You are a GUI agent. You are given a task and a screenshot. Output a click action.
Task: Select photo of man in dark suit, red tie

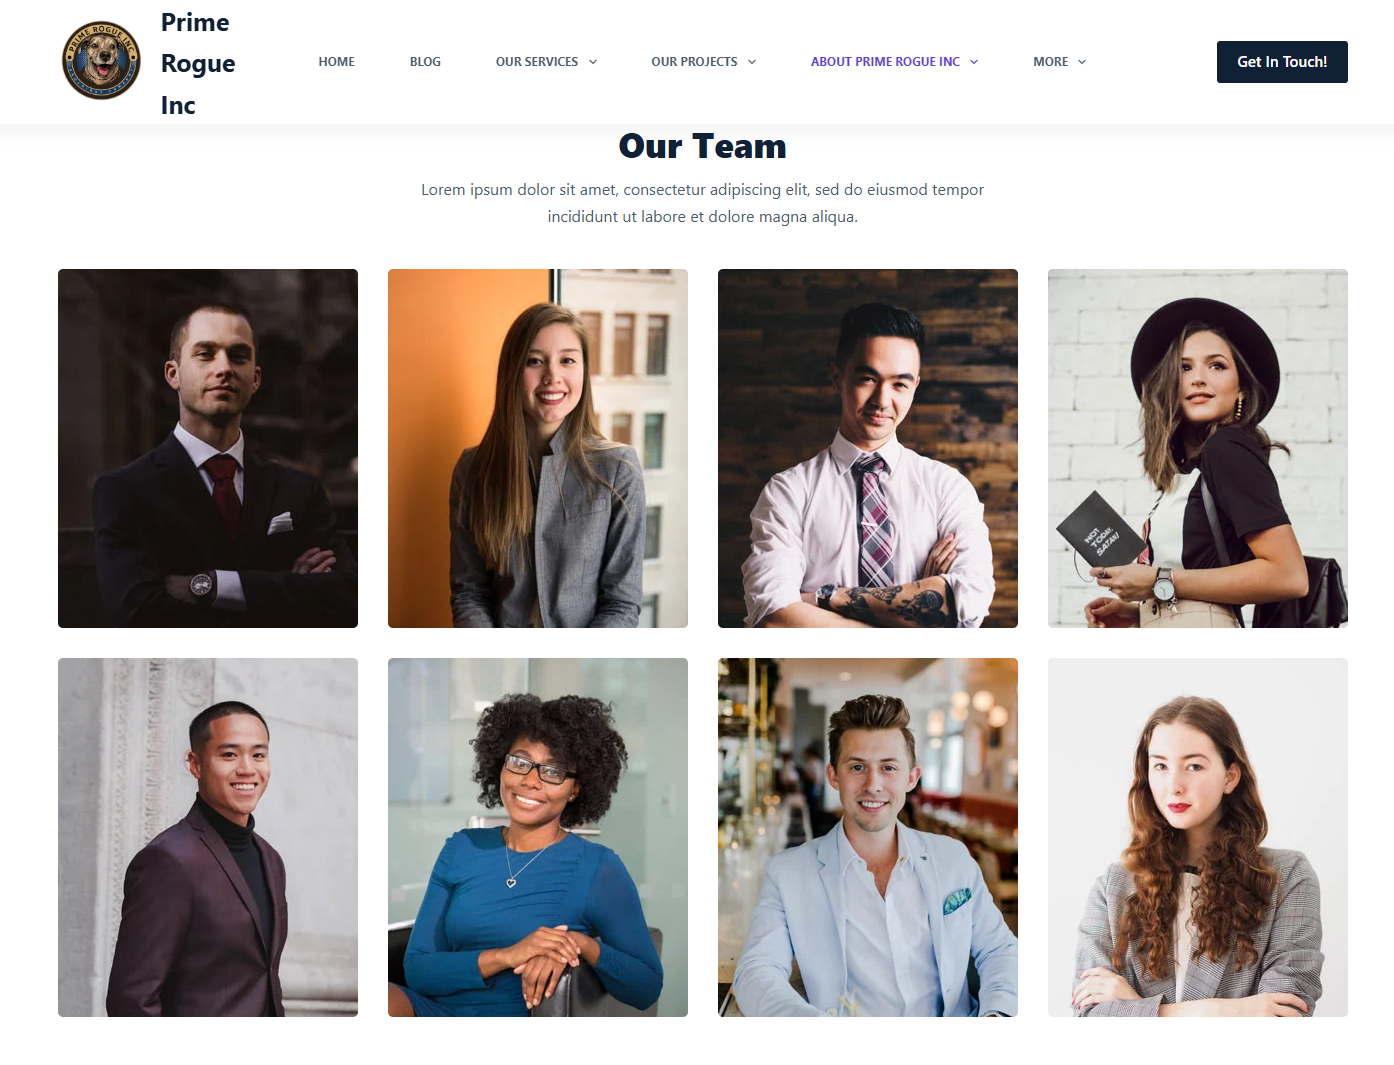(x=208, y=448)
